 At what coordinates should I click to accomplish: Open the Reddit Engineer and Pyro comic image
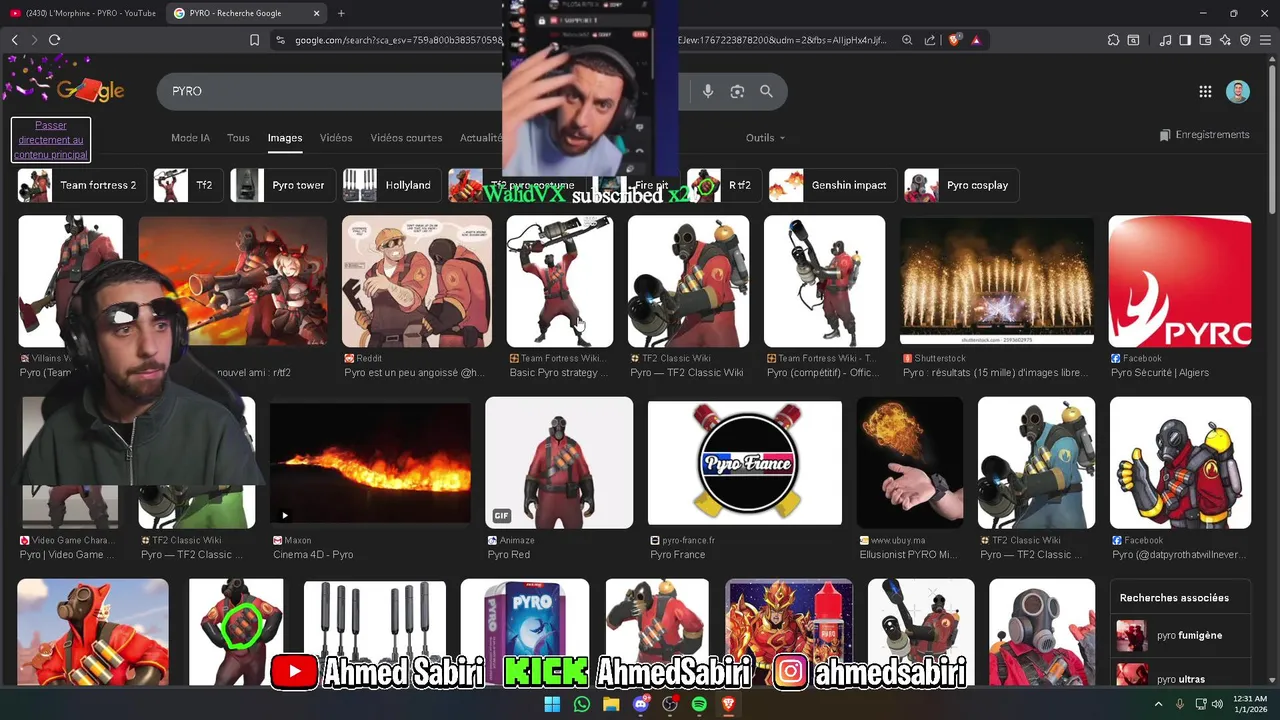tap(416, 281)
